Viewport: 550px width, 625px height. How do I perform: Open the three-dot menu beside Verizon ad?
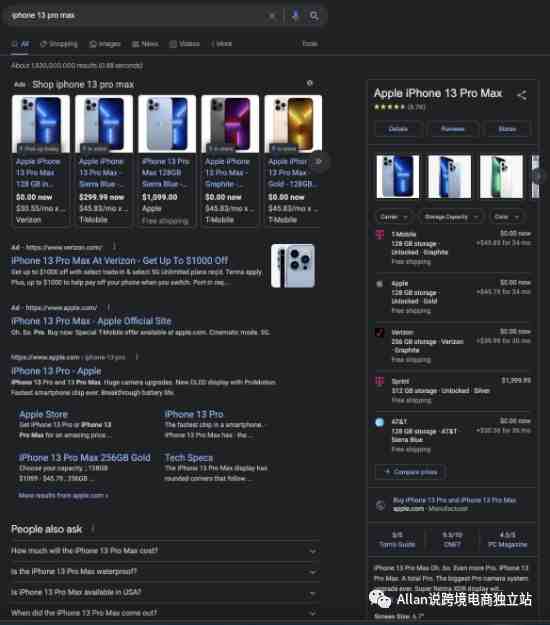click(114, 247)
